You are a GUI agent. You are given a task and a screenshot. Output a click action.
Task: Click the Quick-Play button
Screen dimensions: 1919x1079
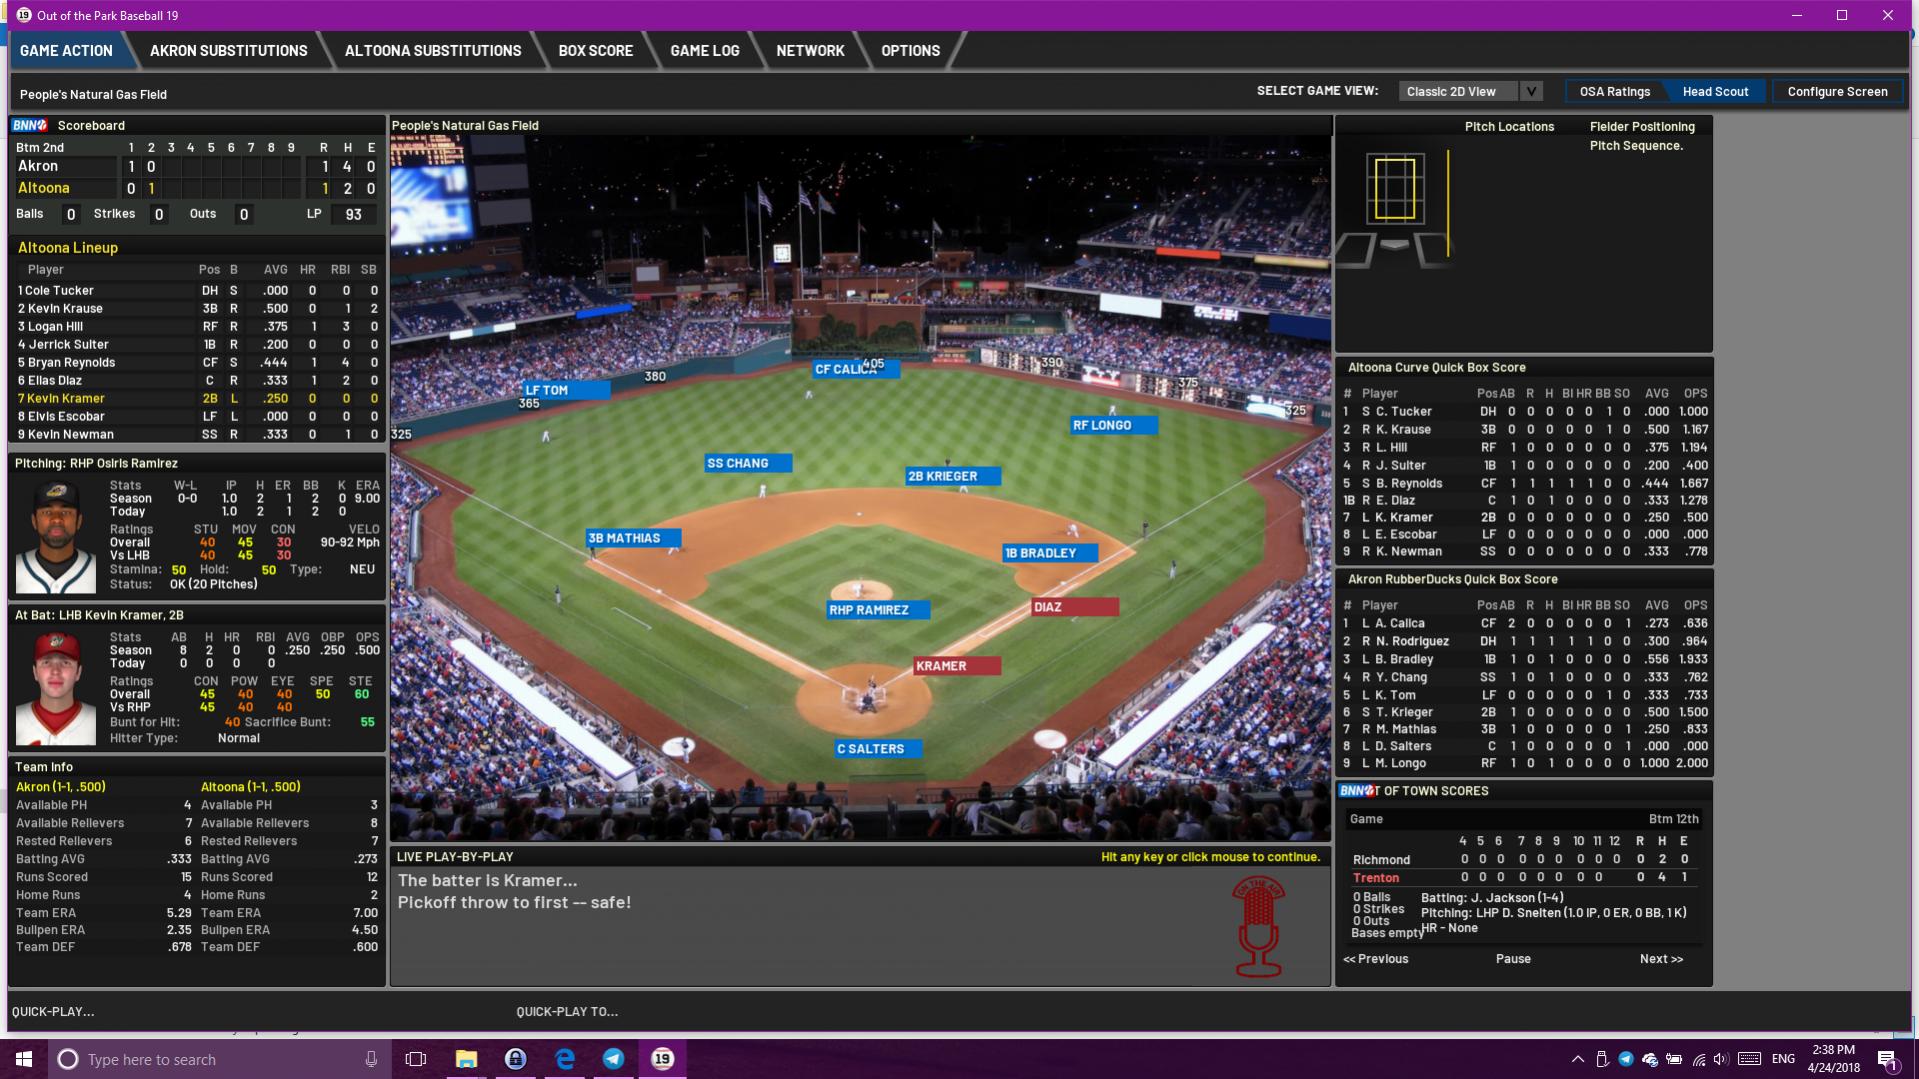pyautogui.click(x=53, y=1011)
